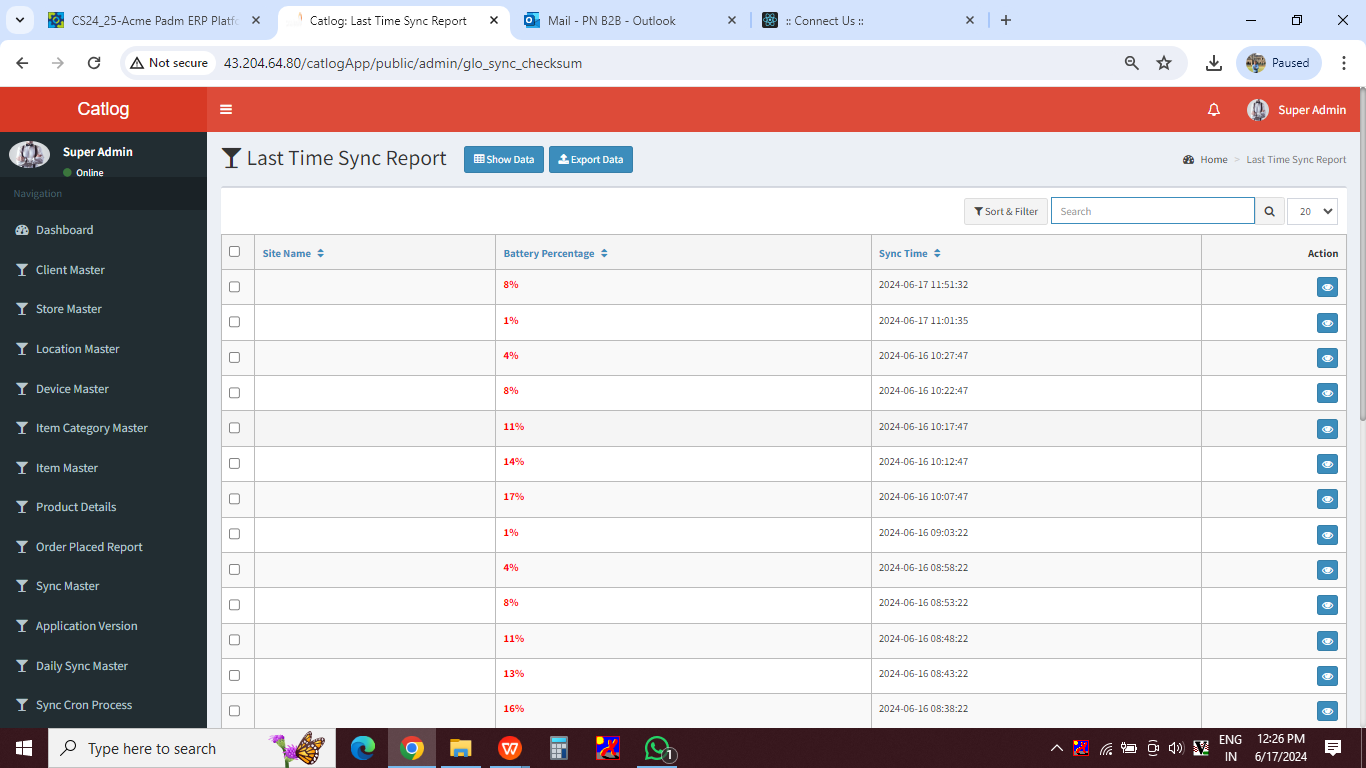The image size is (1366, 768).
Task: Open File Explorer from taskbar
Action: 461,748
